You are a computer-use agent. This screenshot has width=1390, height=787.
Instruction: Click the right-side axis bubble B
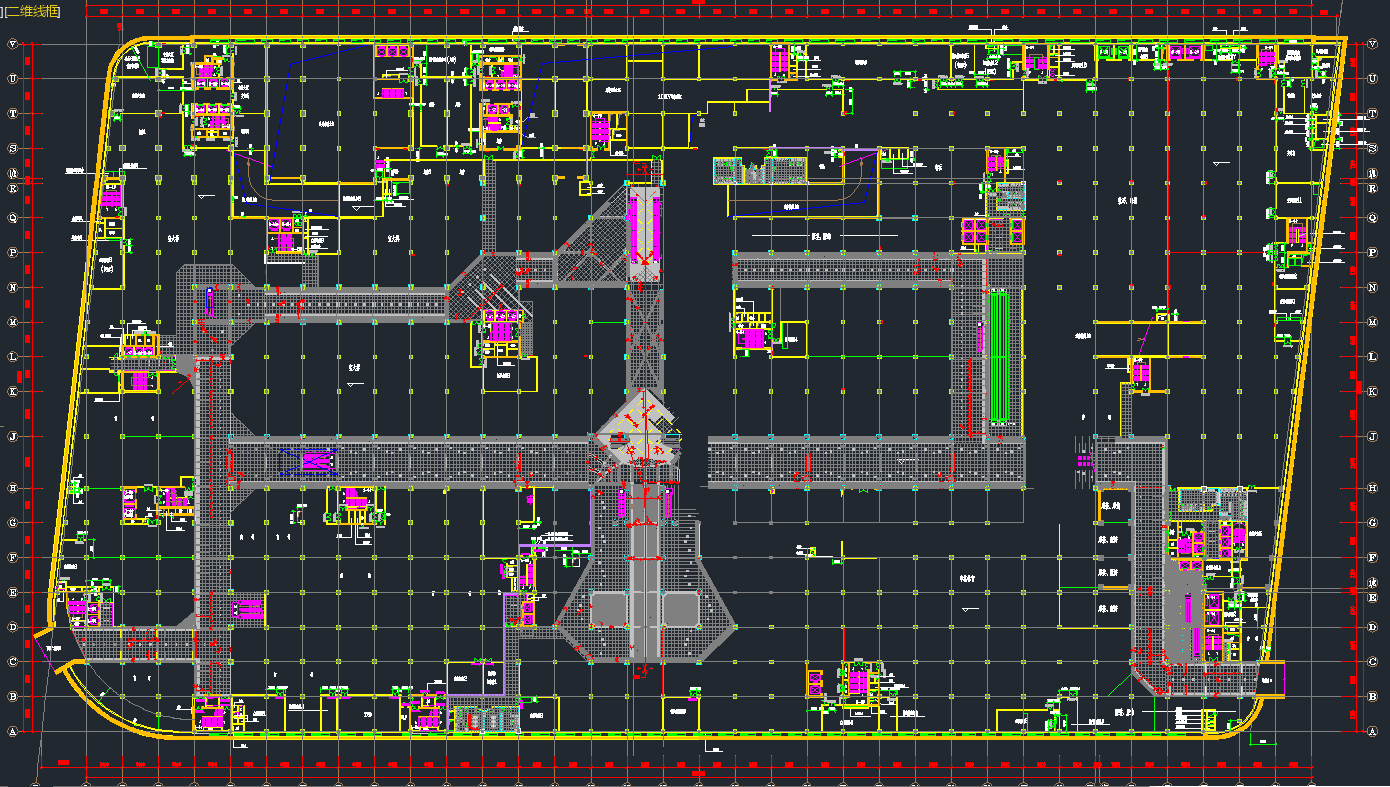[x=1371, y=696]
